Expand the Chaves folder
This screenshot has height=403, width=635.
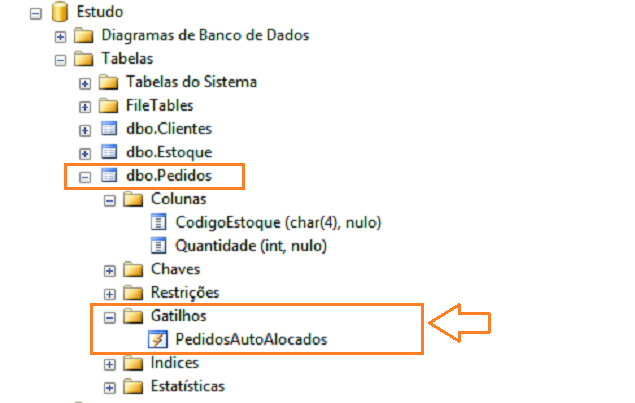(109, 271)
